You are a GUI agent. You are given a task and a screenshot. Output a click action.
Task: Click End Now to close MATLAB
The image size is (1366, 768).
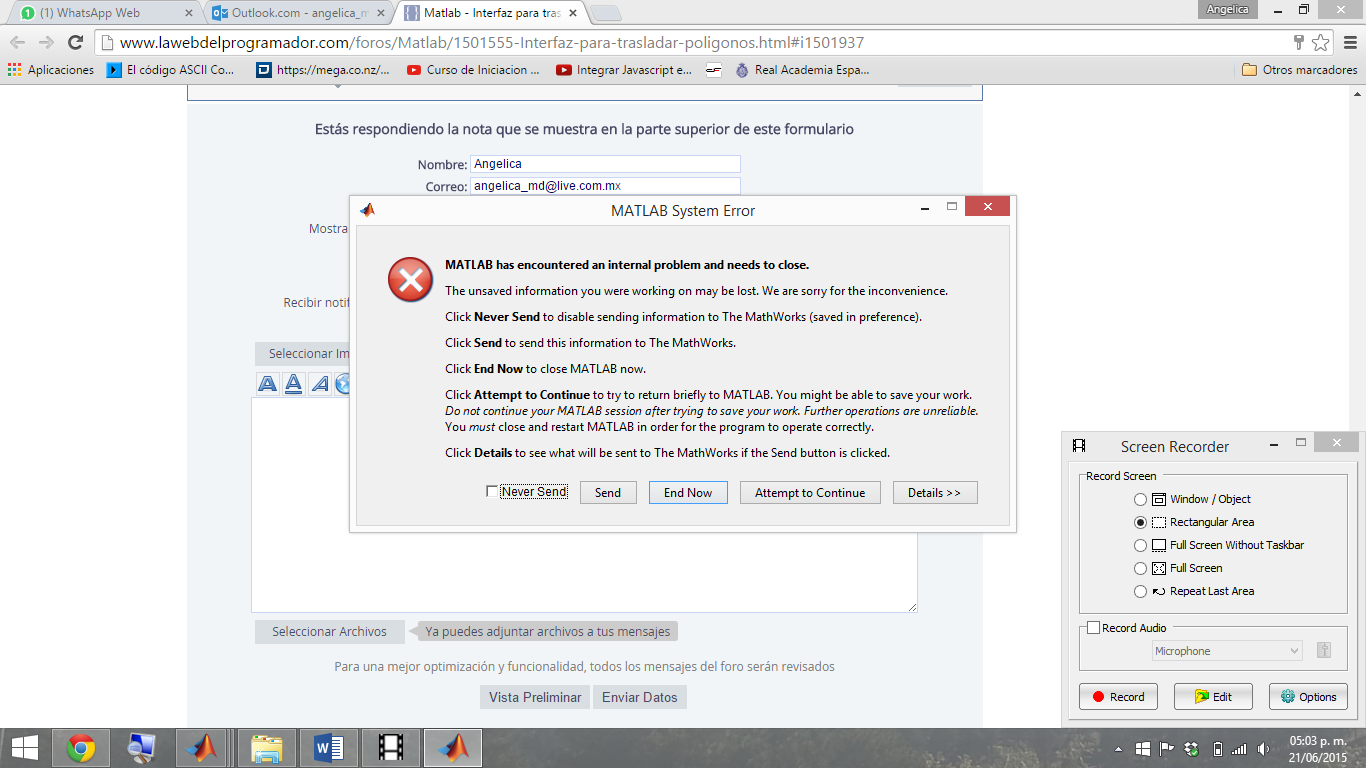(x=688, y=492)
